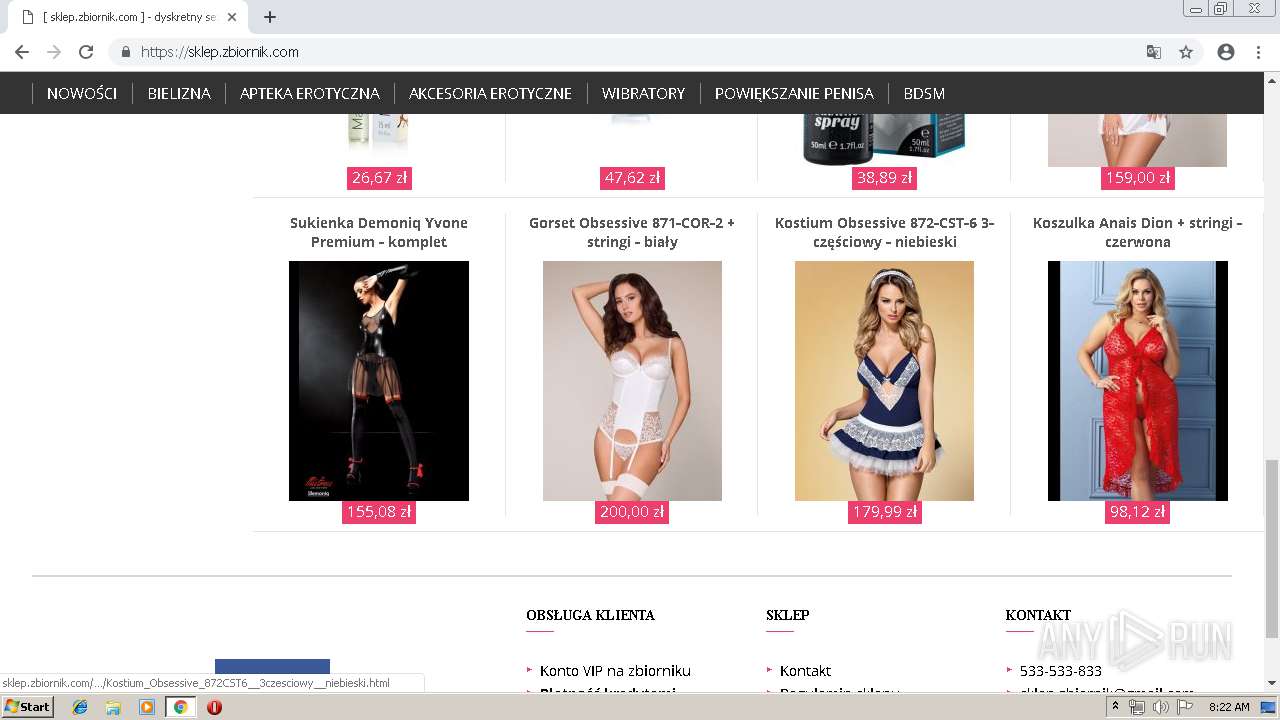Viewport: 1280px width, 720px height.
Task: Click the 47,62 zł price tag
Action: [x=632, y=178]
